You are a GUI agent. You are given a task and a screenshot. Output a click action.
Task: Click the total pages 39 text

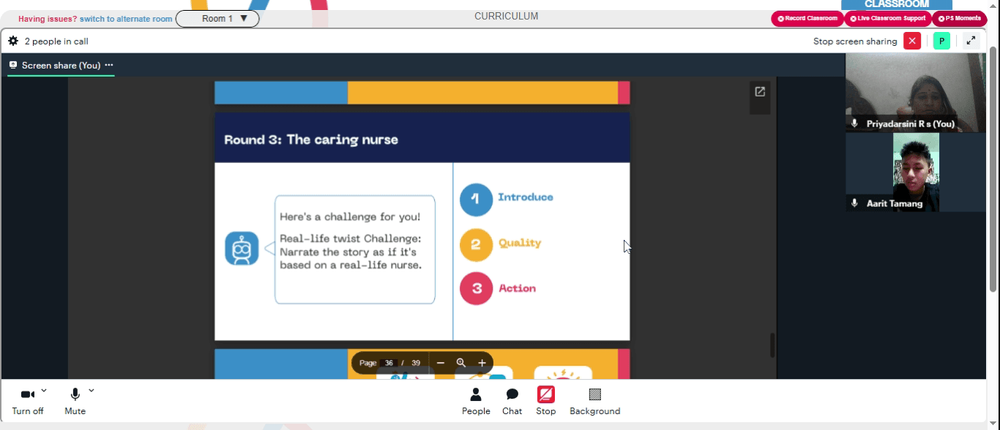point(416,363)
